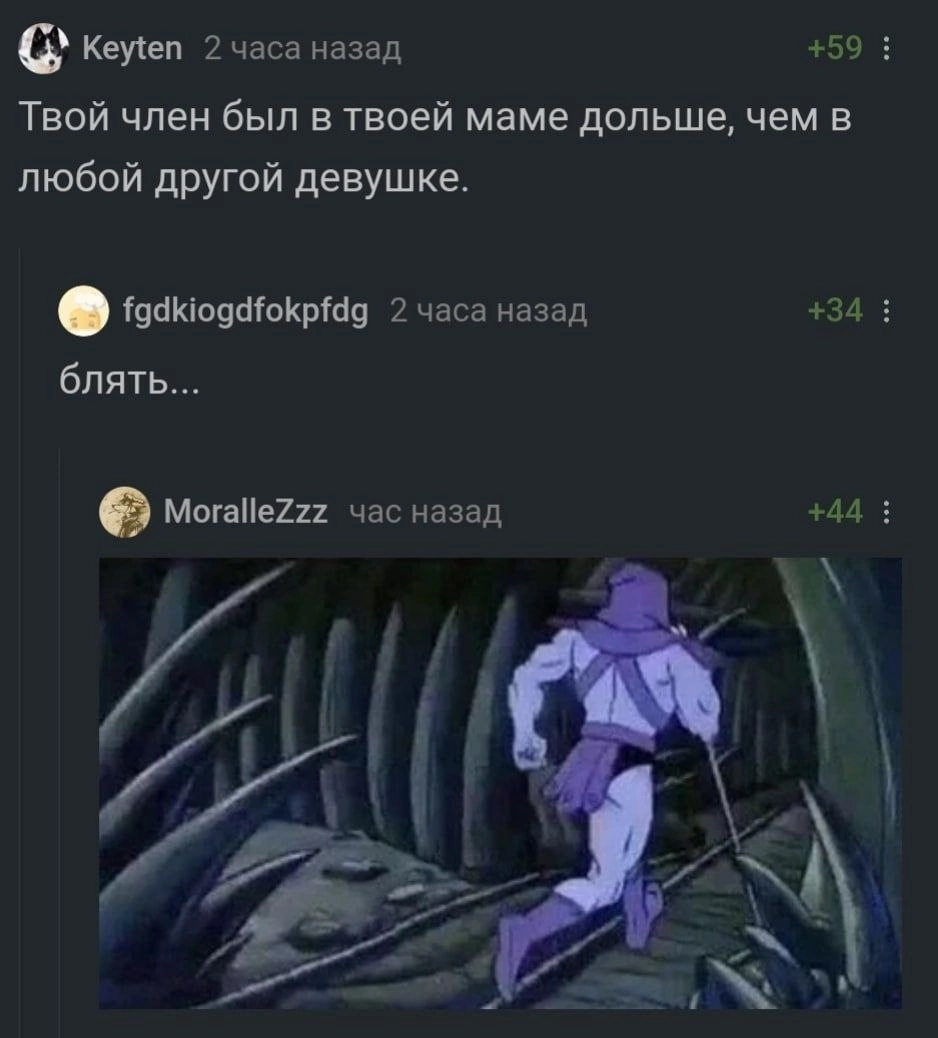Click the Keyten username
The height and width of the screenshot is (1038, 938).
click(132, 48)
